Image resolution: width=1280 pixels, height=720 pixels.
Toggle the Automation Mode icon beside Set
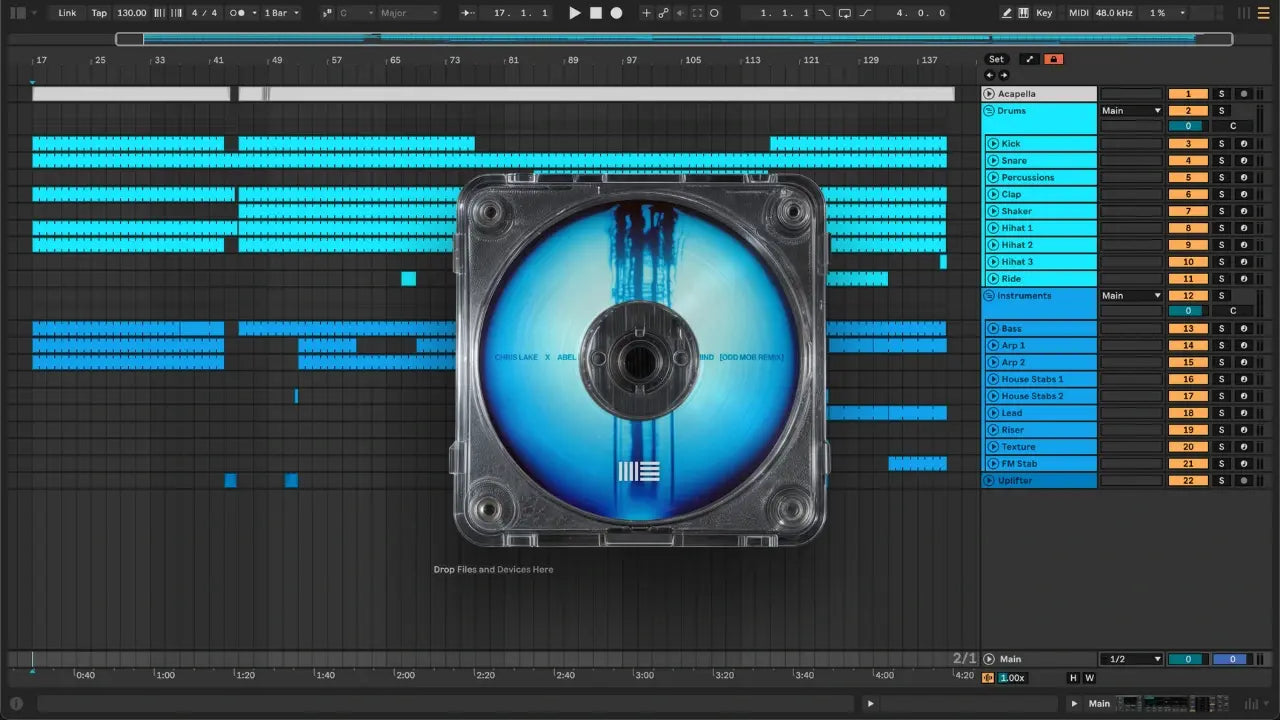click(x=1029, y=59)
